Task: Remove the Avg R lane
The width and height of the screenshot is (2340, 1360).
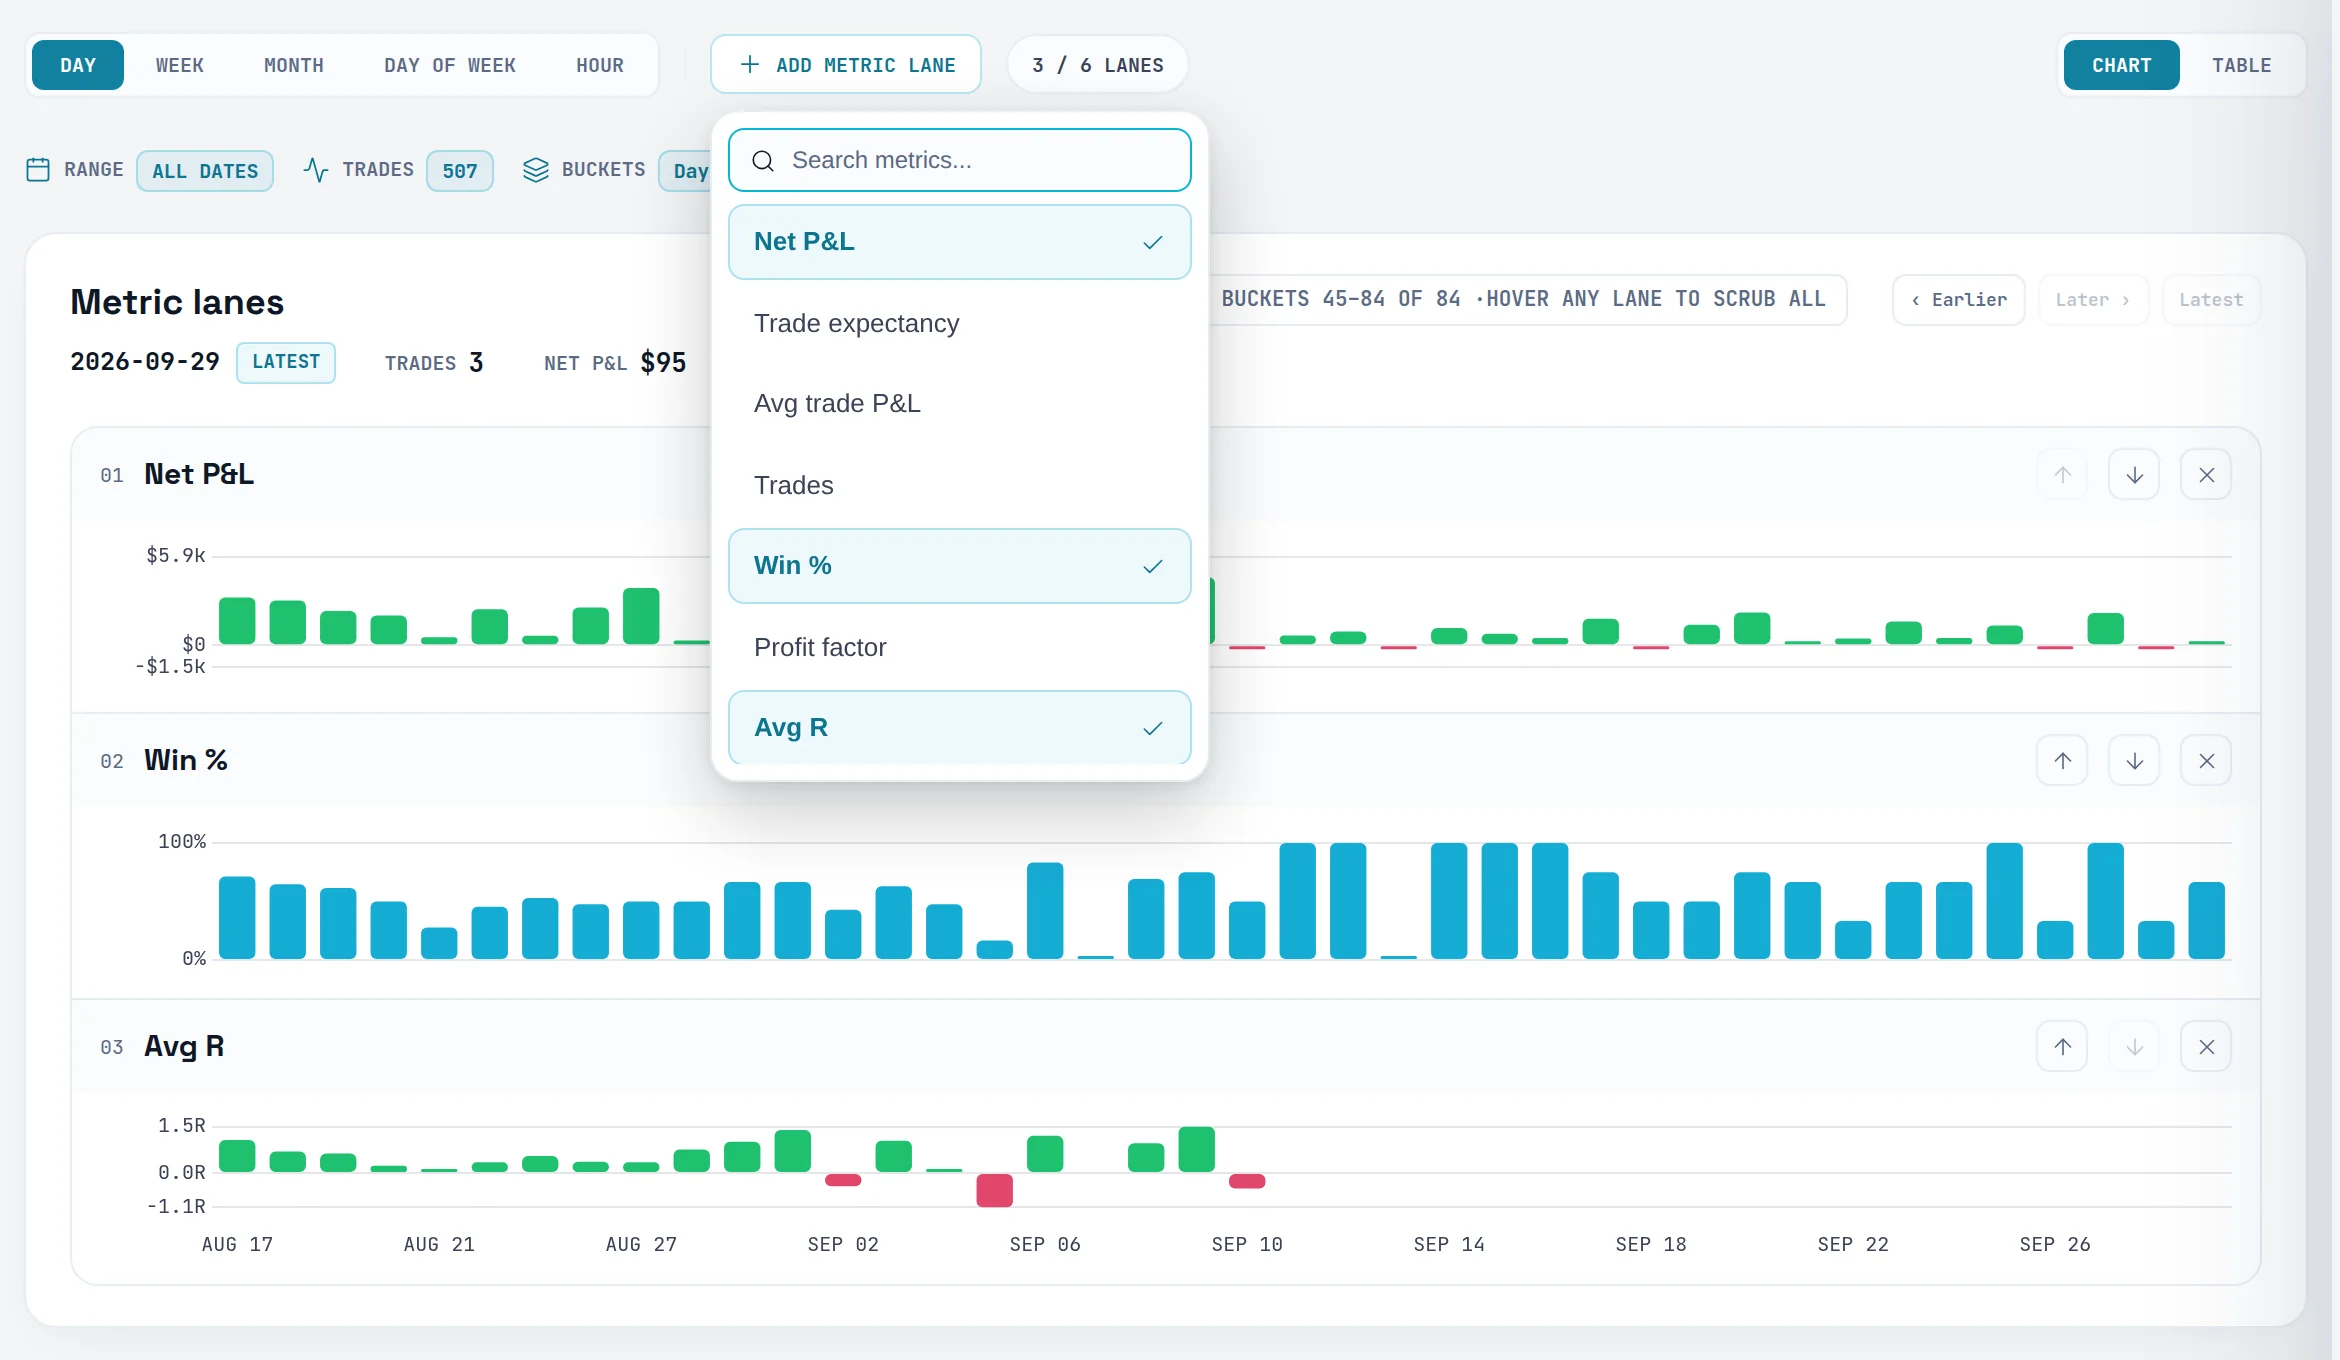Action: tap(2206, 1047)
